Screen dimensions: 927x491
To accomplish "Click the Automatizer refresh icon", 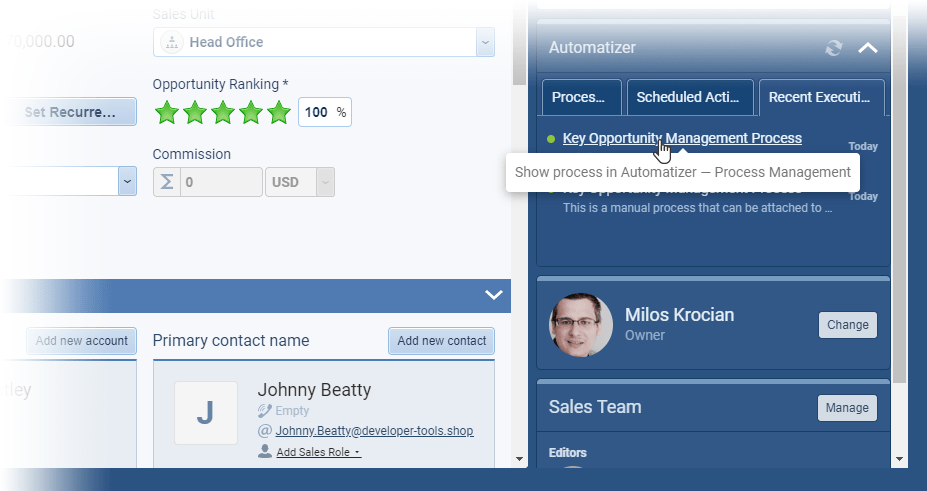I will coord(834,48).
